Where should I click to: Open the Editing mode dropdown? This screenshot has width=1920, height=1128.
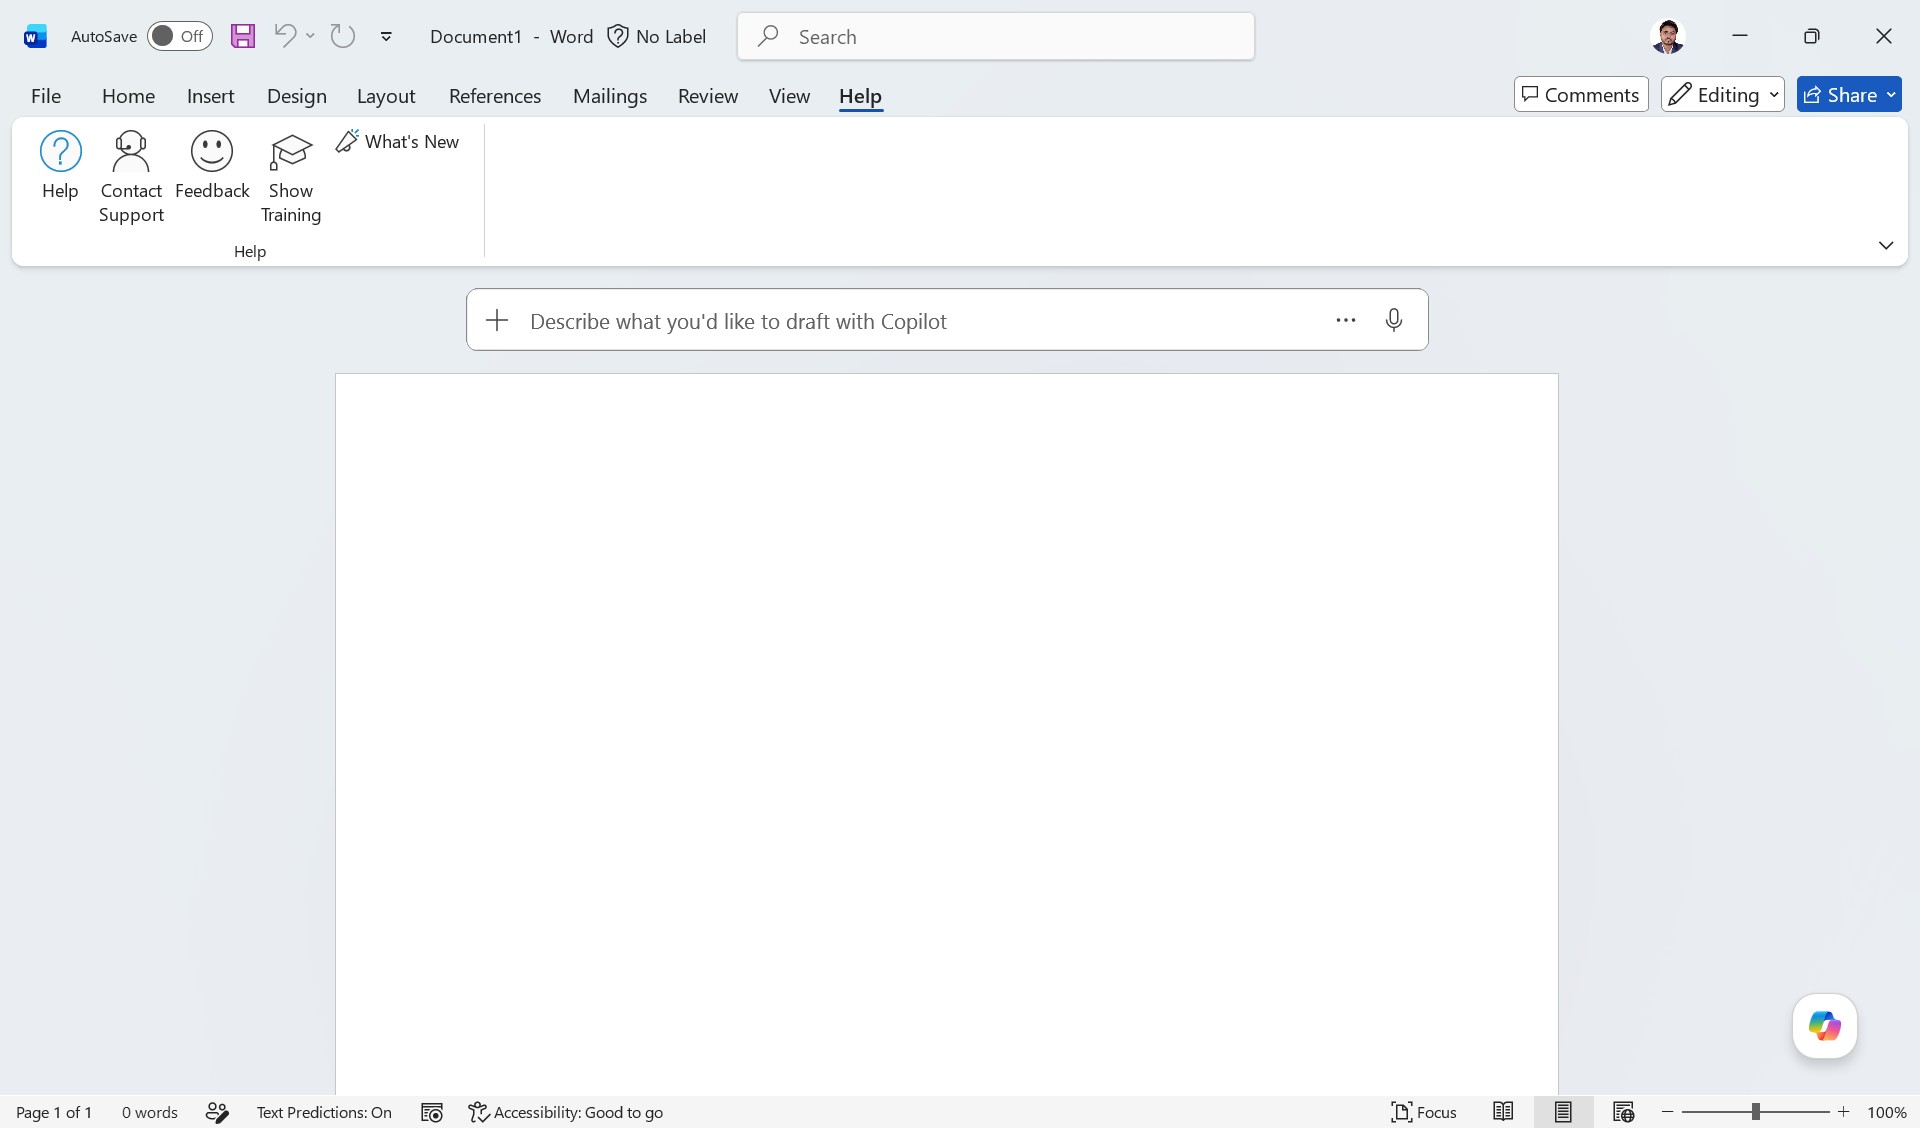point(1723,94)
